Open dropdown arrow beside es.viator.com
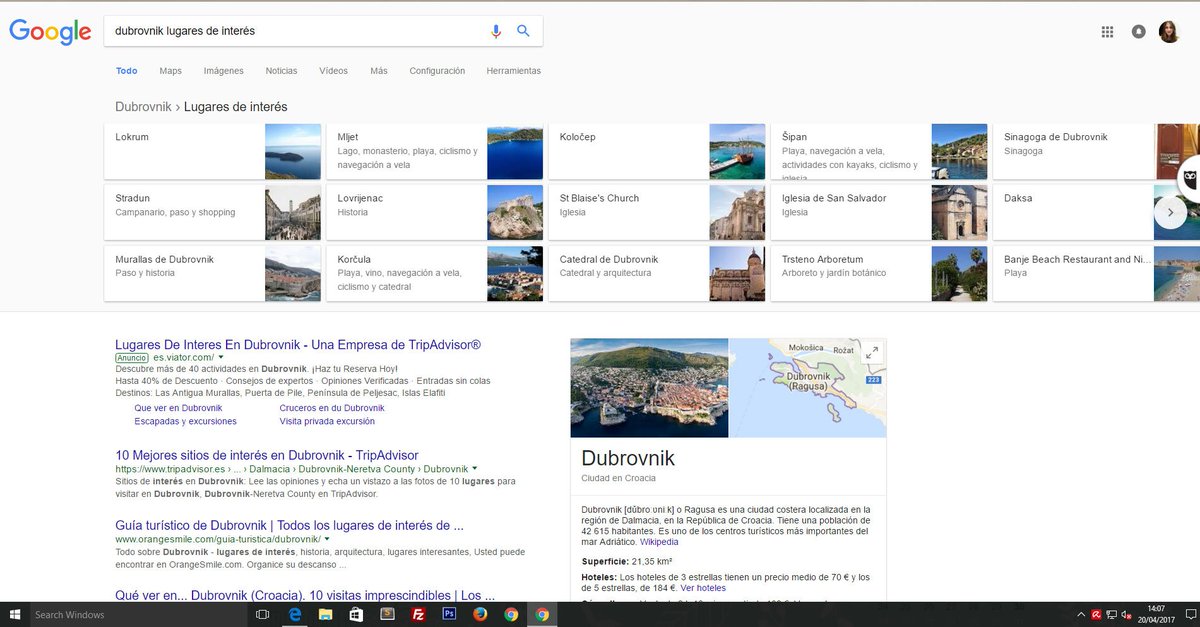This screenshot has width=1200, height=627. click(x=220, y=357)
